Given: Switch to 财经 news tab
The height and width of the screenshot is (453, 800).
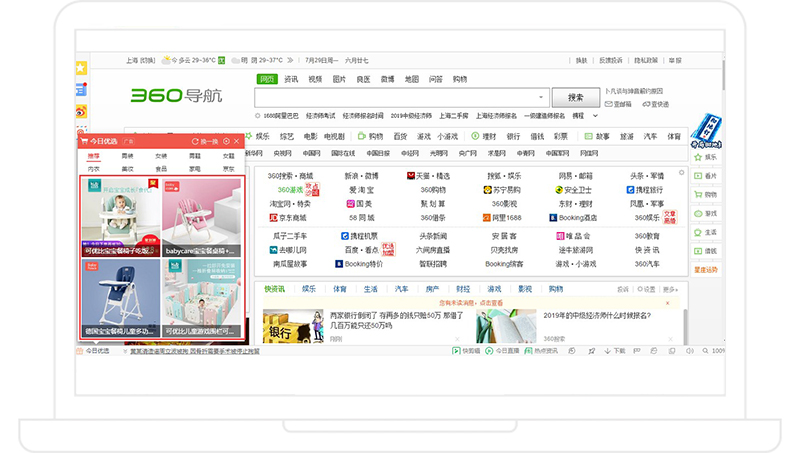Looking at the screenshot, I should point(463,289).
